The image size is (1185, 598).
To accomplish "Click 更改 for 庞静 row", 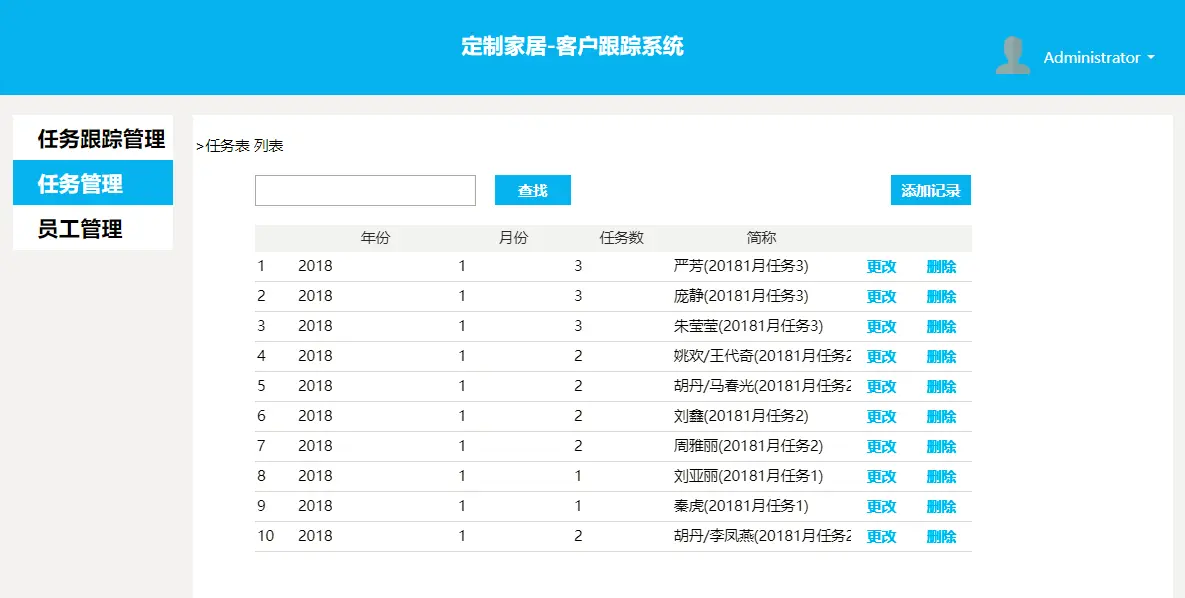I will 881,296.
